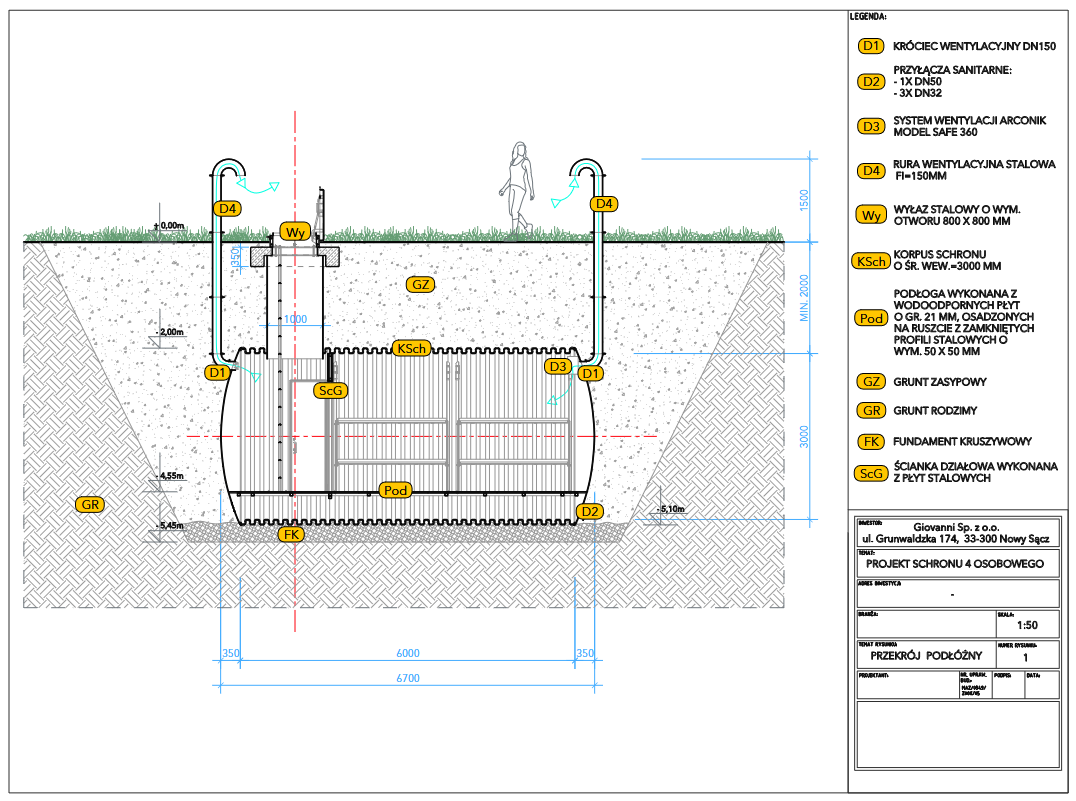Click the Giovanni Sp. z o.o. investor text

956,527
